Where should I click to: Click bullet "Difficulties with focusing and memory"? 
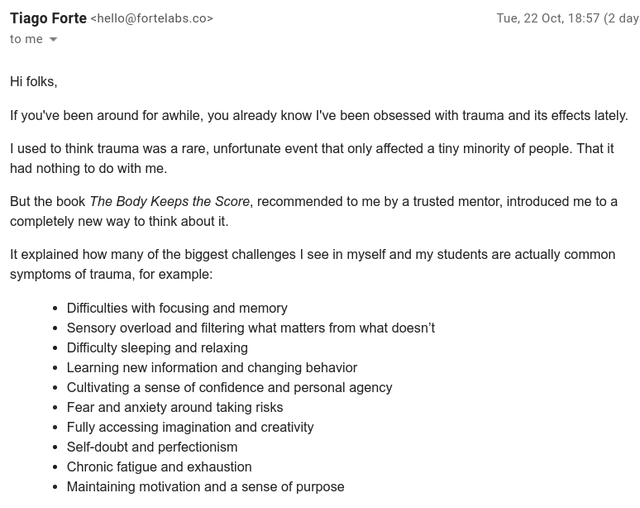coord(177,308)
